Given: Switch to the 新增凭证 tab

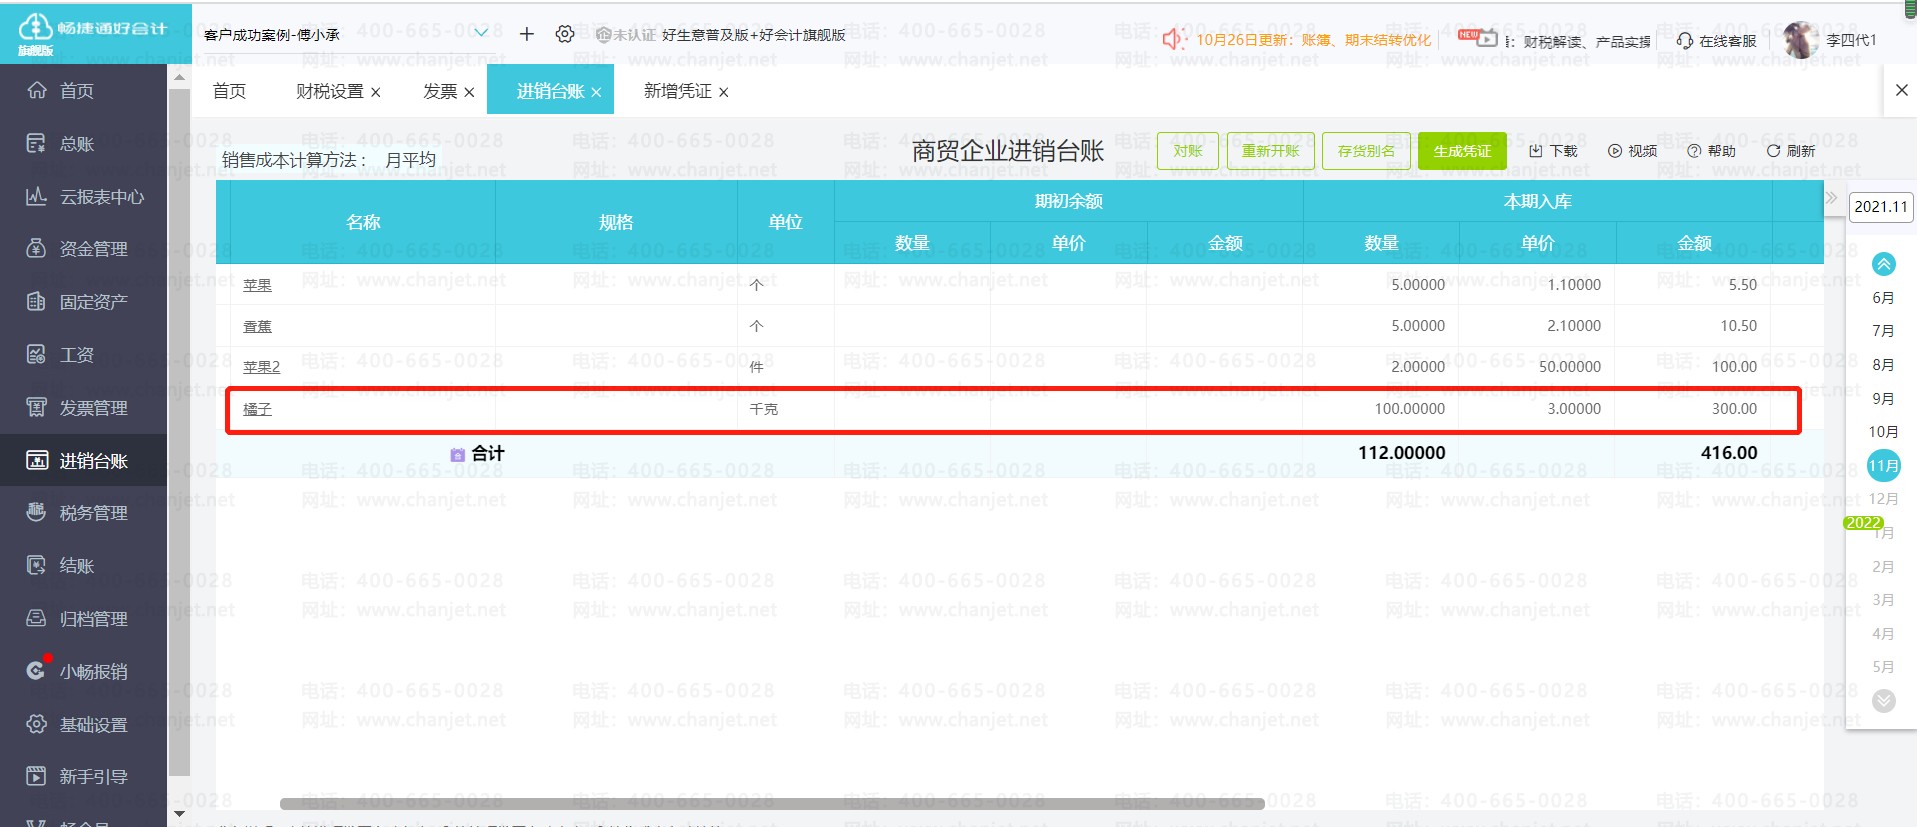Looking at the screenshot, I should tap(677, 92).
